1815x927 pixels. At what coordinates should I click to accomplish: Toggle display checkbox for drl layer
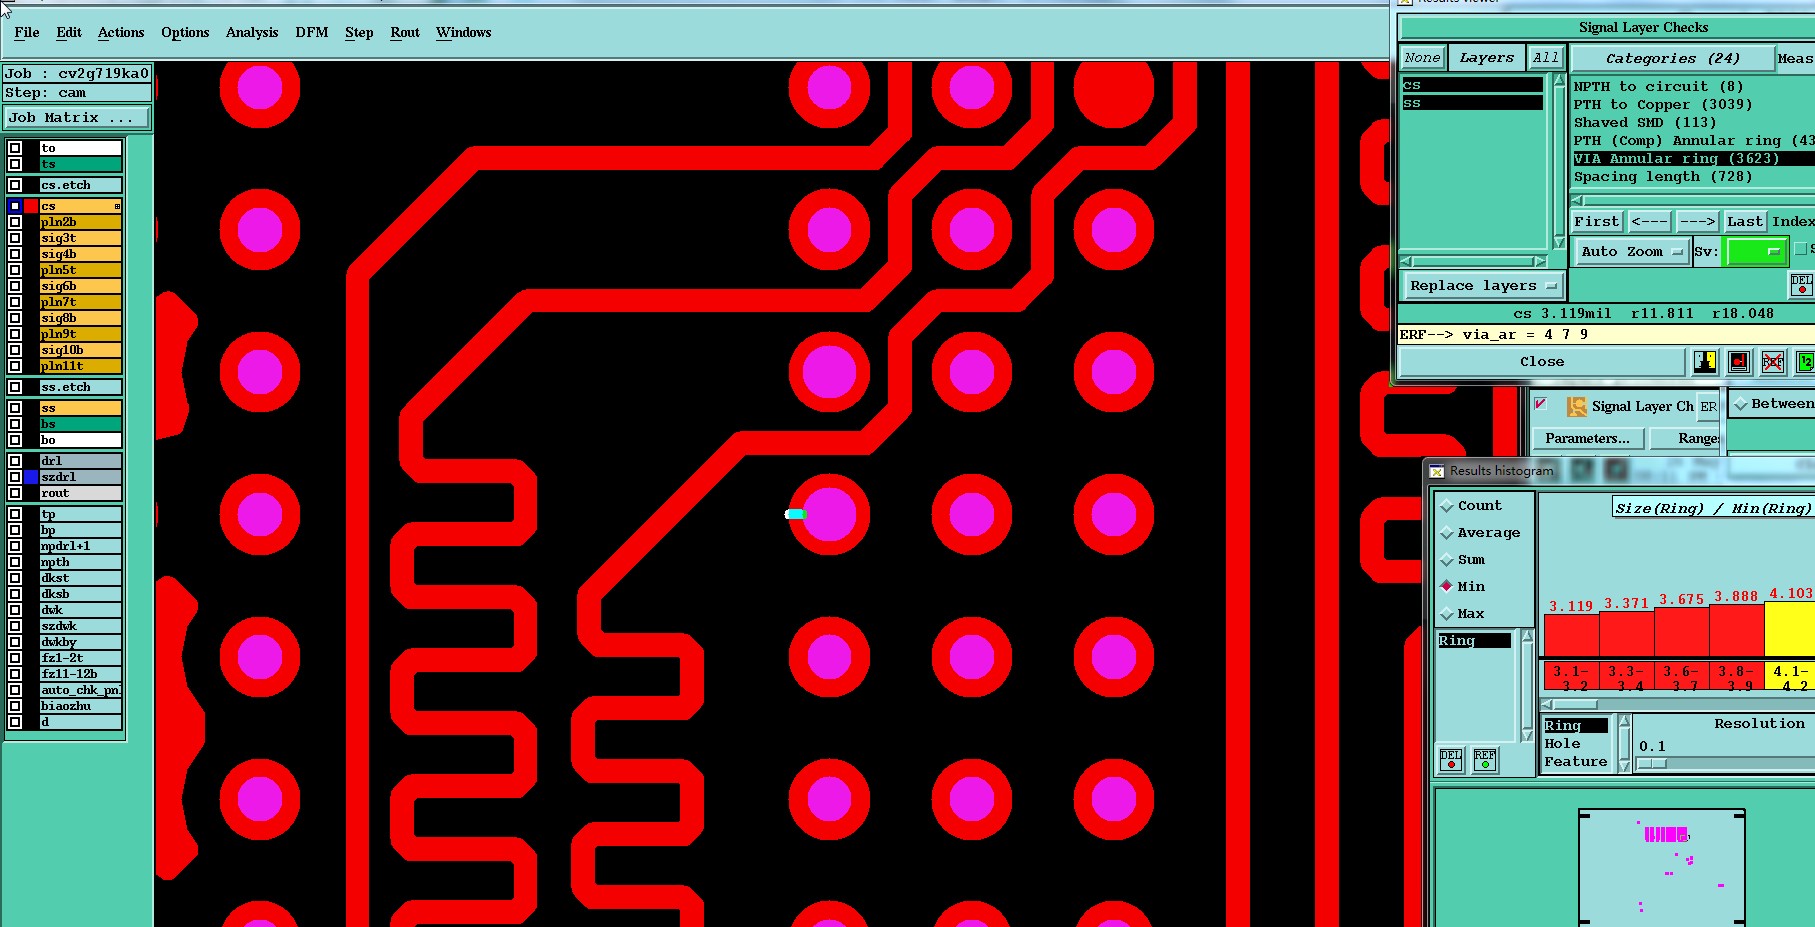pos(15,461)
